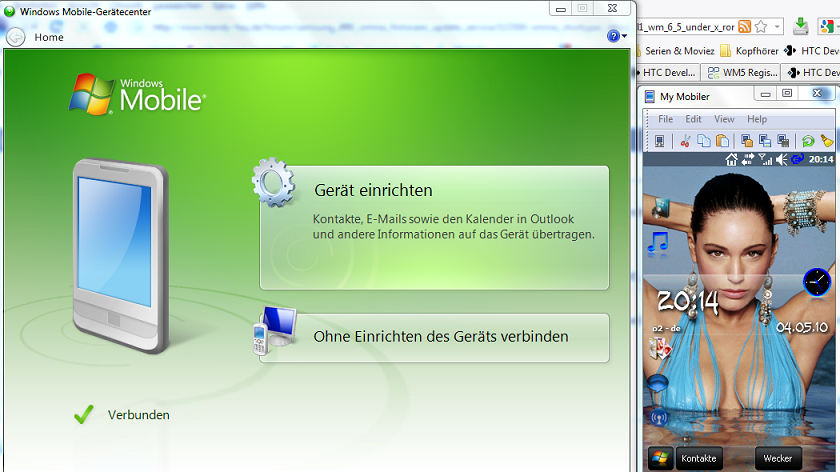This screenshot has width=840, height=472.
Task: Click the Back arrow in Gerätecenter
Action: [16, 37]
